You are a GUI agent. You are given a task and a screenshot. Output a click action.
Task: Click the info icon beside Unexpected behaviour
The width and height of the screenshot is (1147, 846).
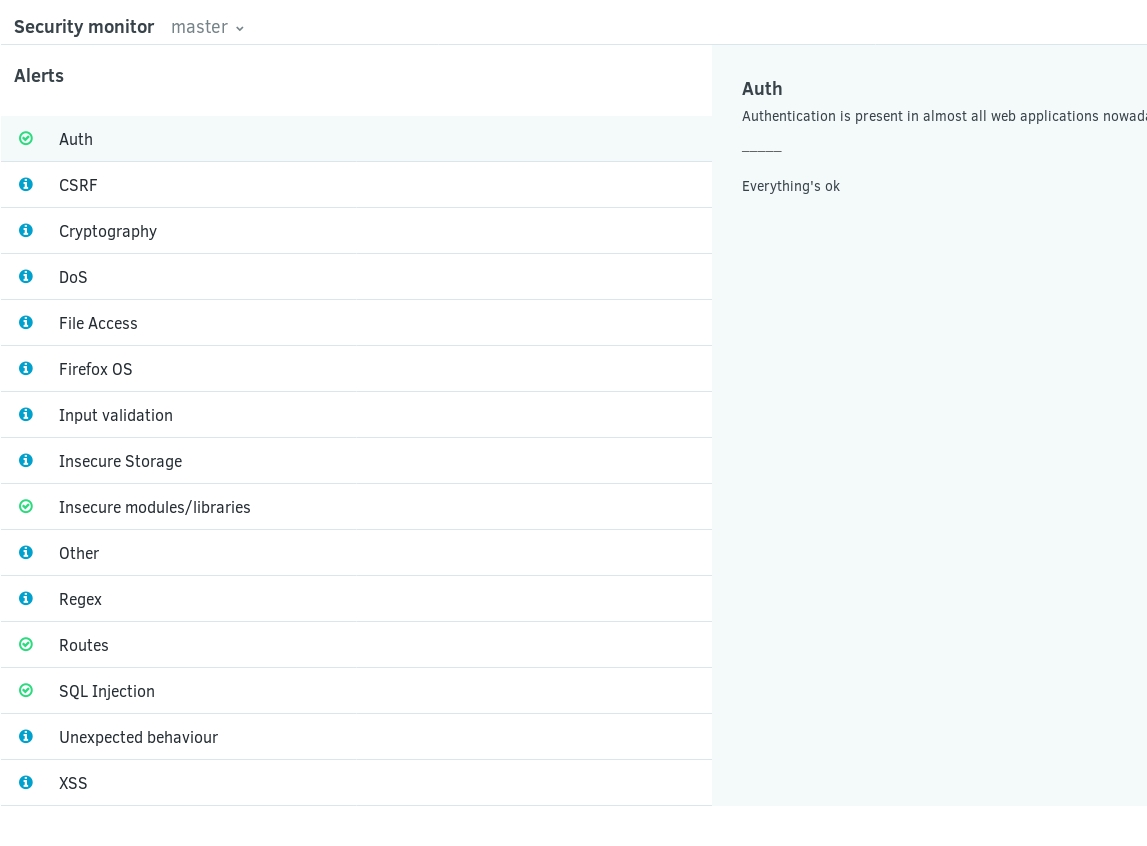[26, 737]
